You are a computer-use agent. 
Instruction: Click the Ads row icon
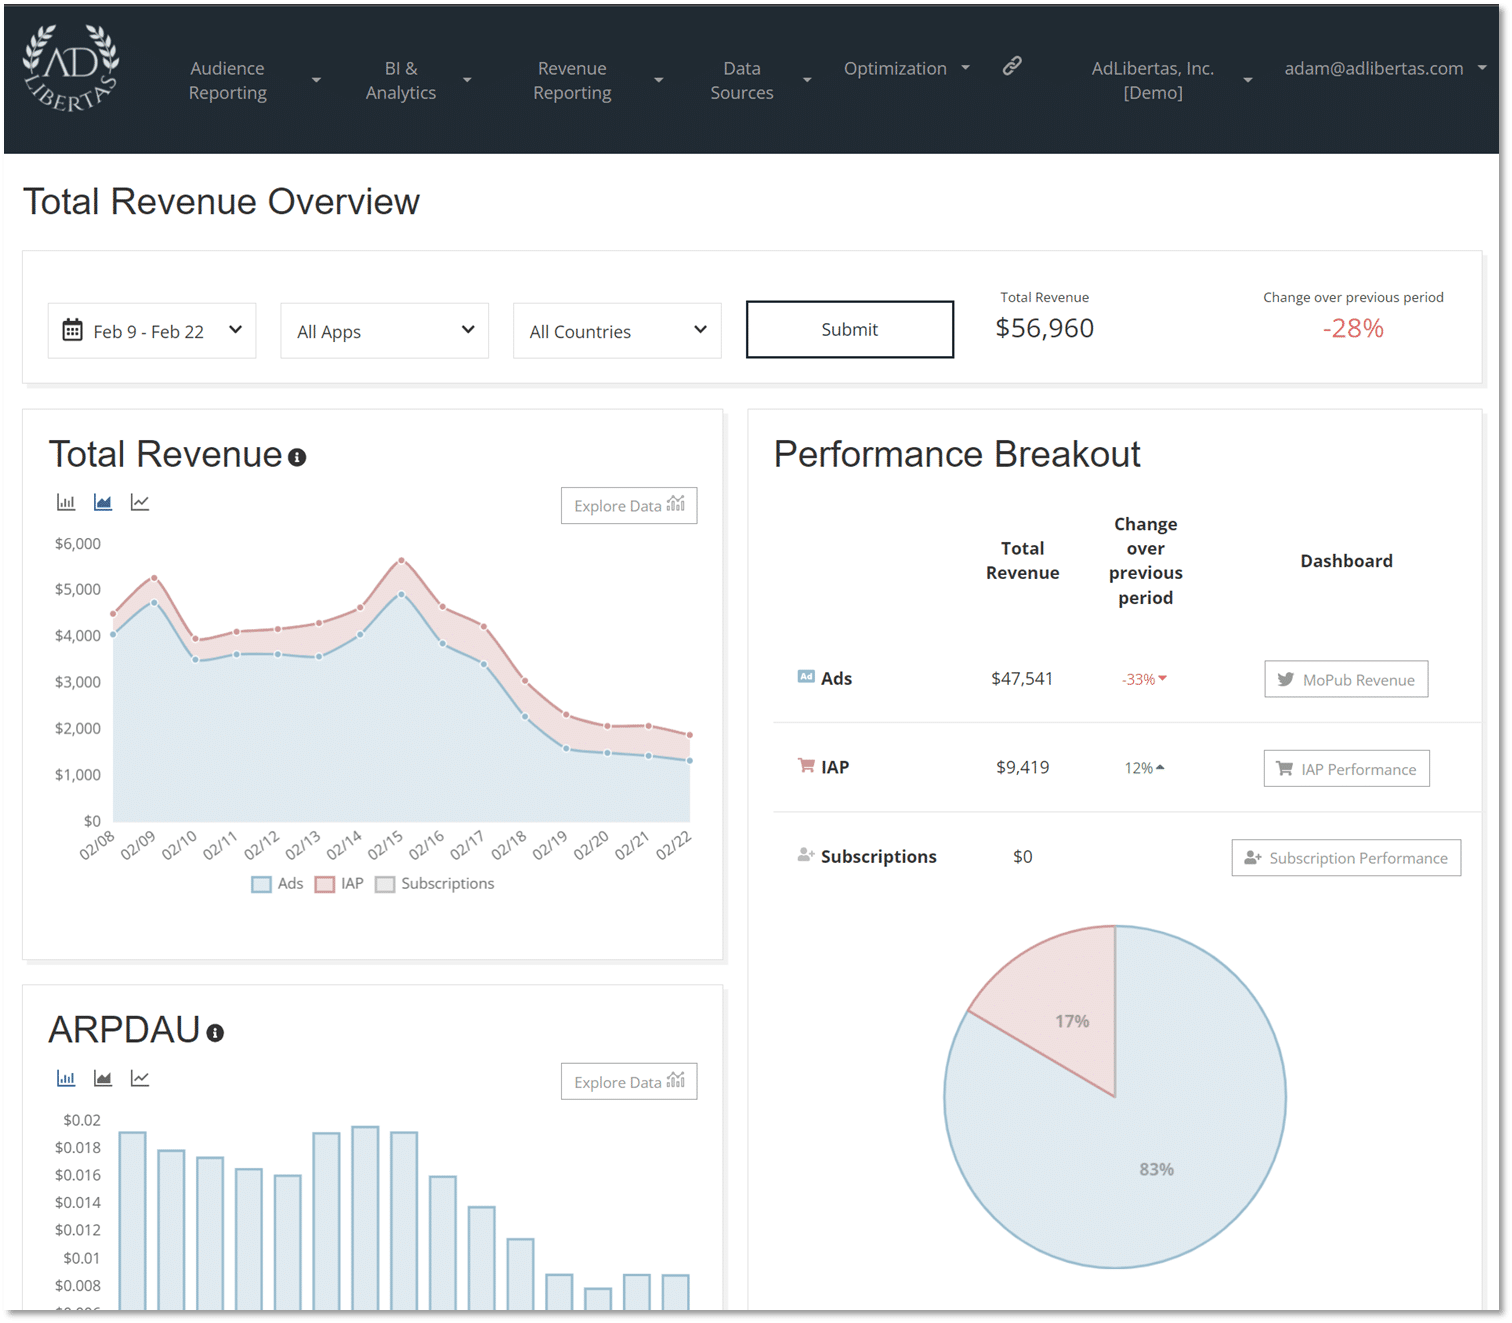coord(806,677)
